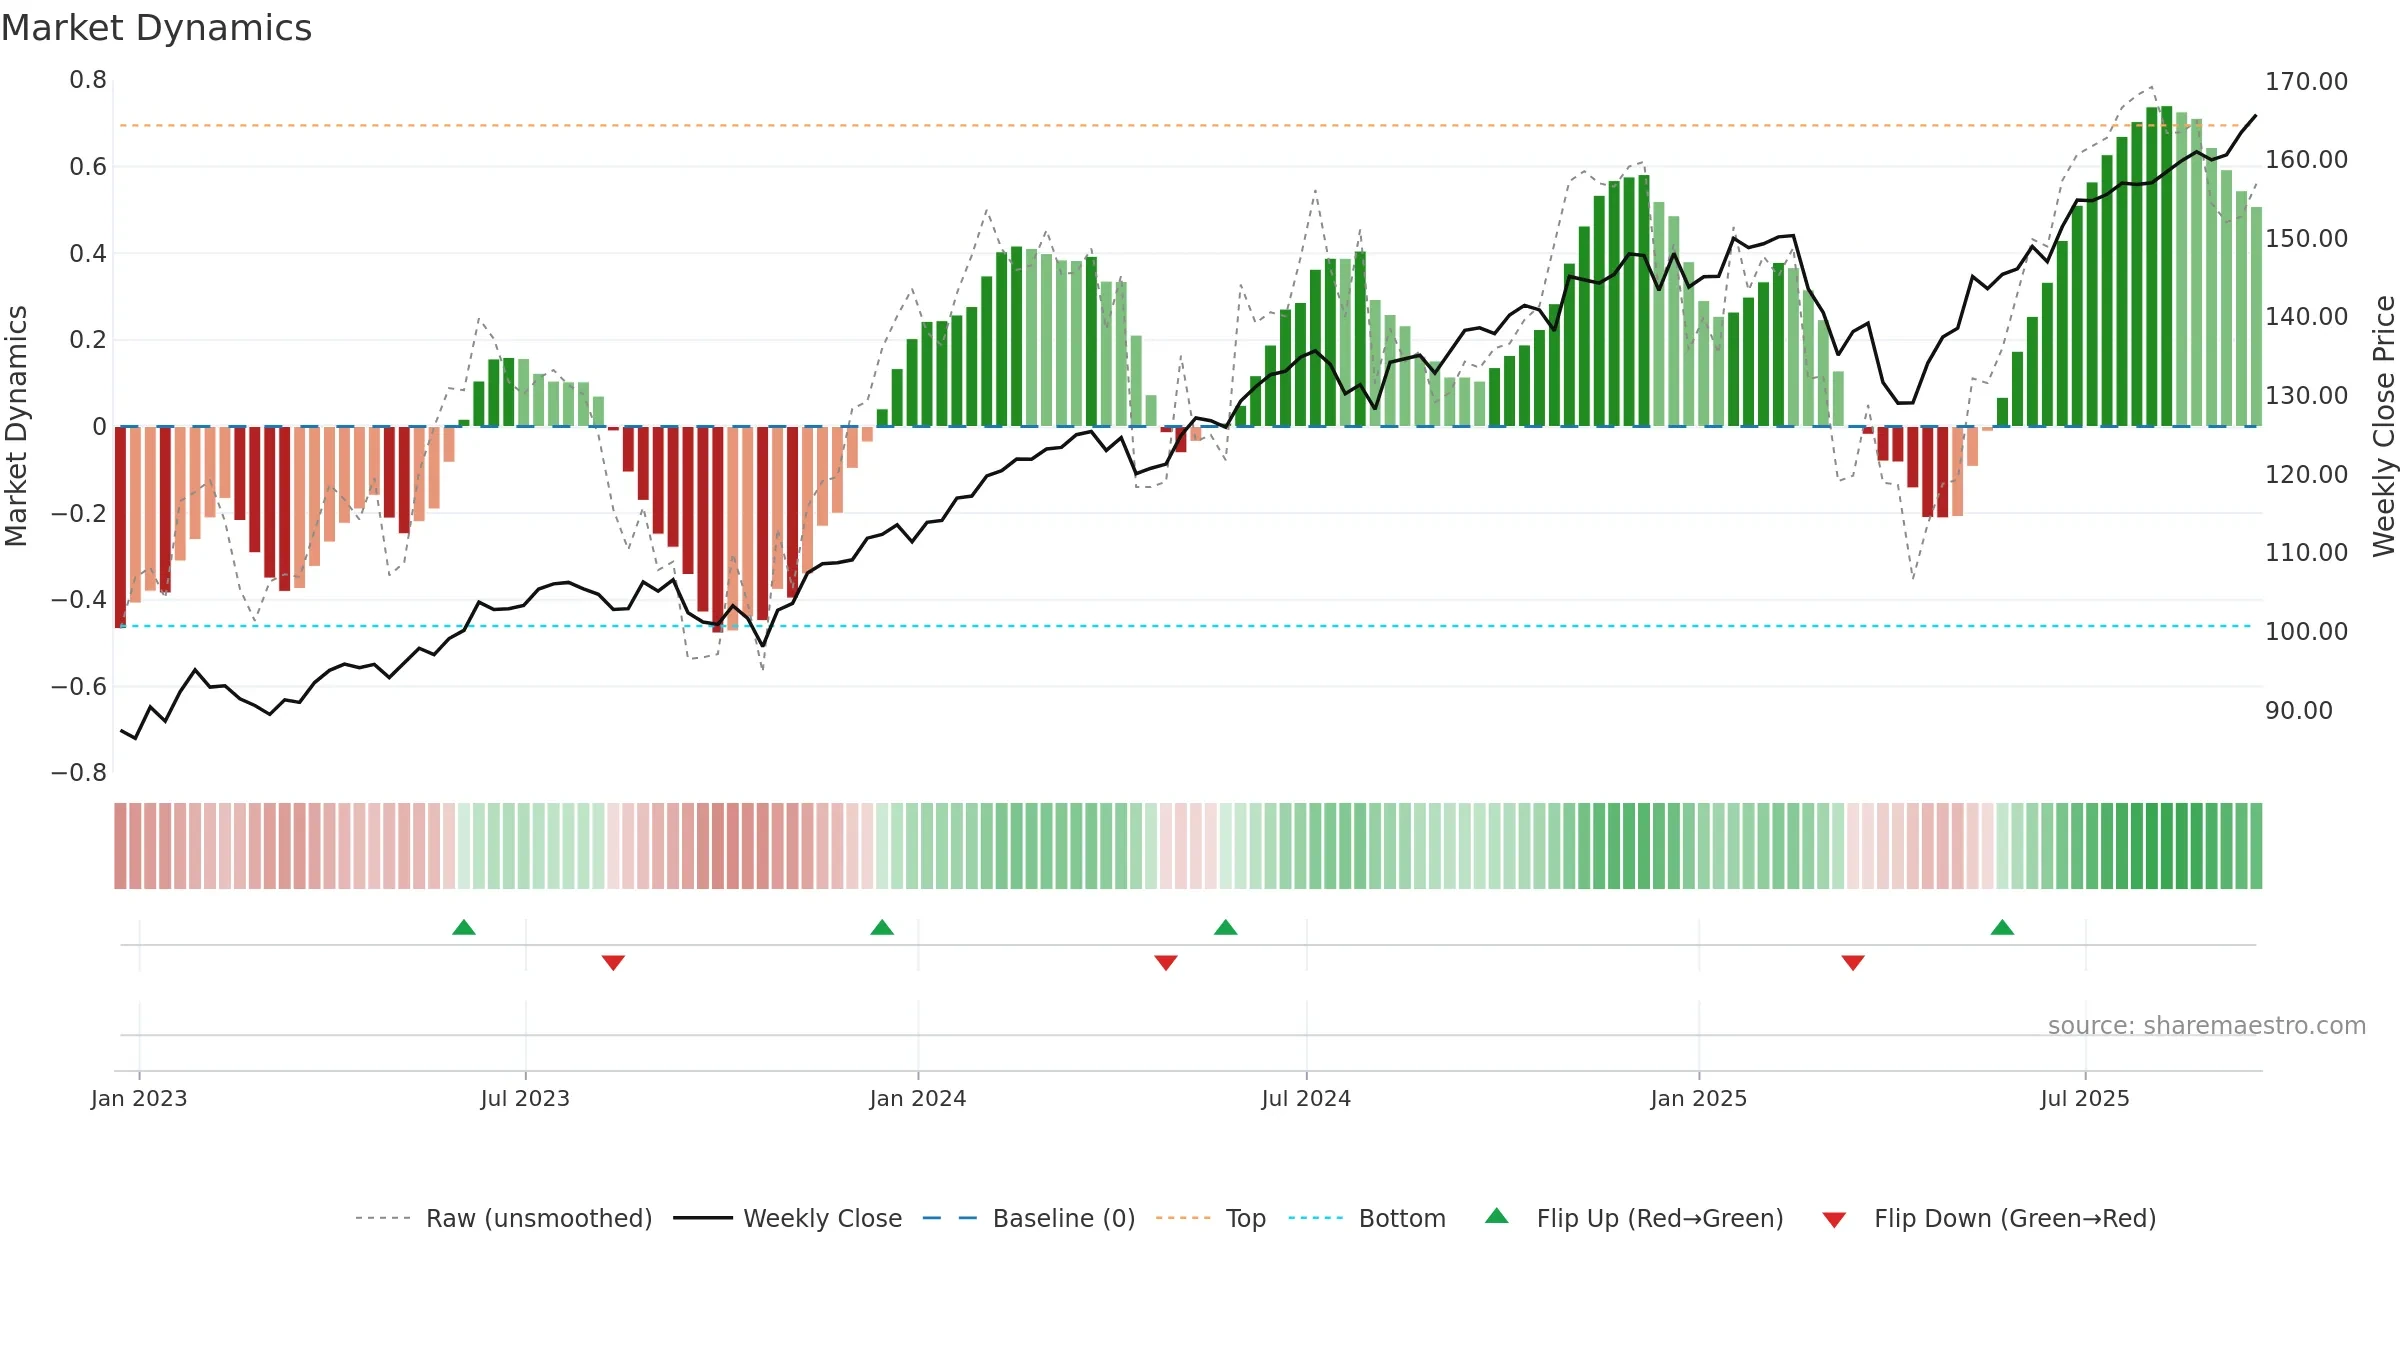Screen dimensions: 2400x1350
Task: Toggle the Baseline (0) legend entry
Action: coord(1029,1218)
